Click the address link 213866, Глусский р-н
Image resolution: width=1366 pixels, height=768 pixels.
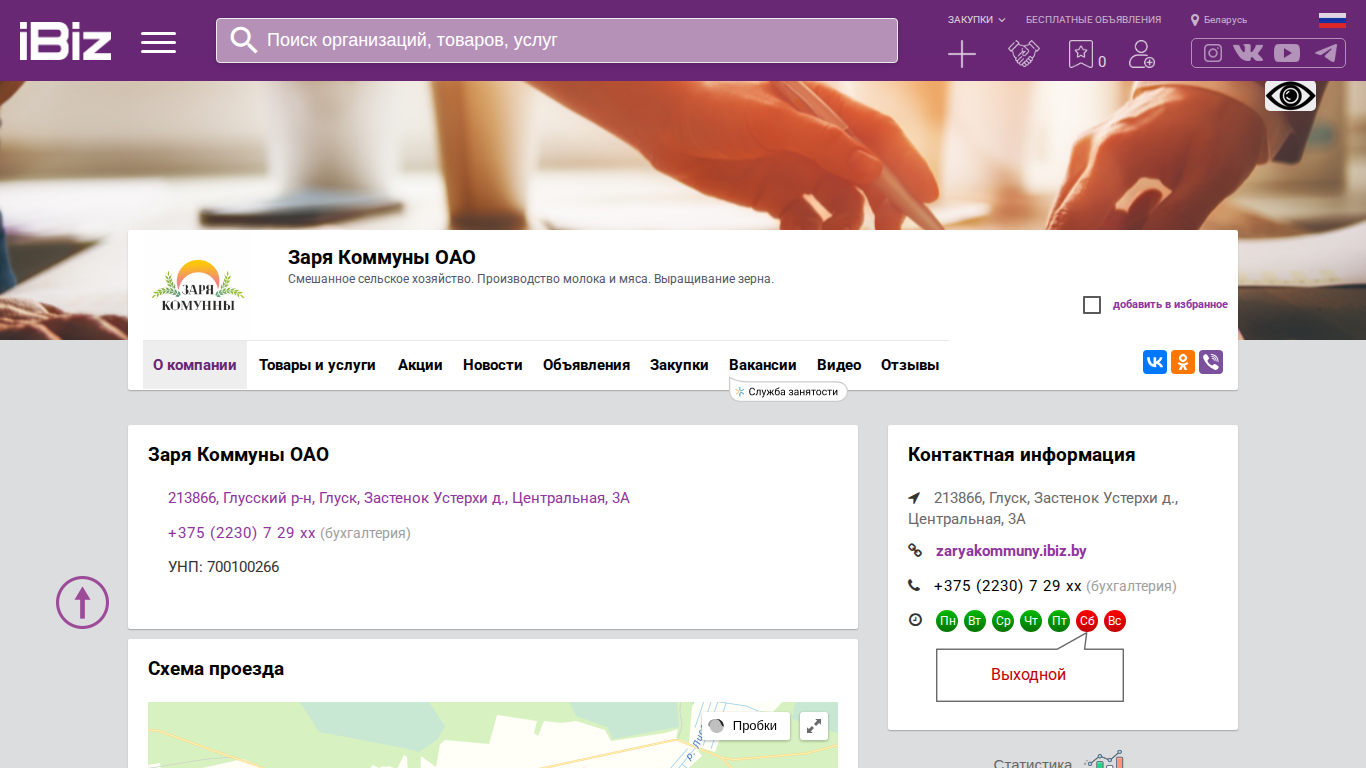(x=399, y=498)
